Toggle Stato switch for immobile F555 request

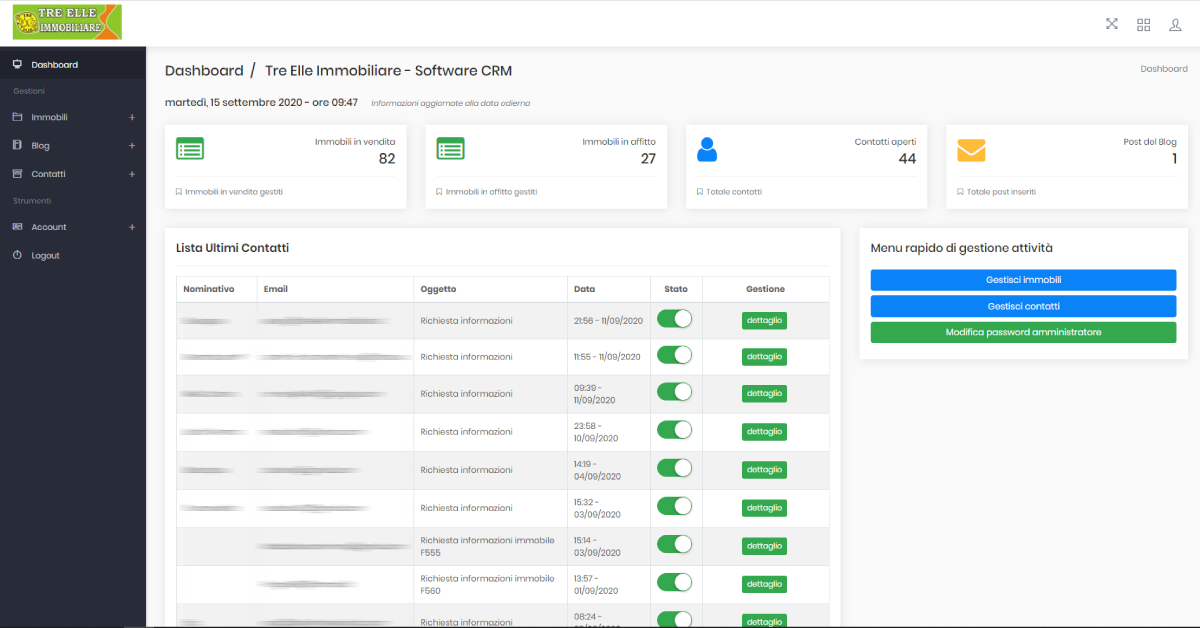tap(675, 544)
